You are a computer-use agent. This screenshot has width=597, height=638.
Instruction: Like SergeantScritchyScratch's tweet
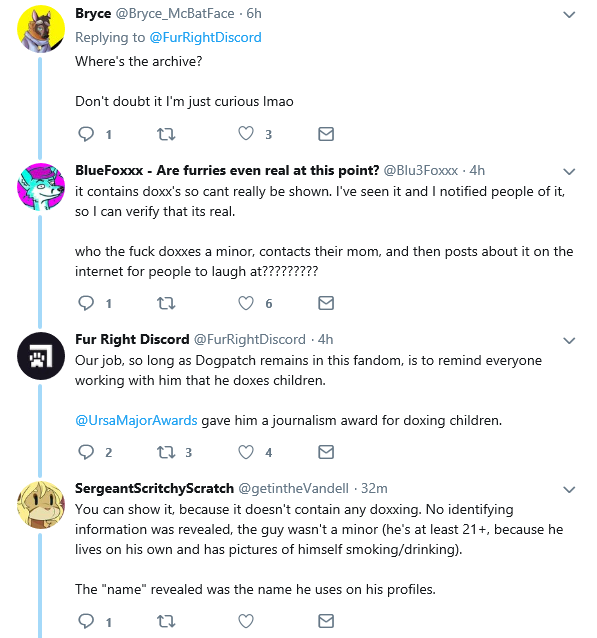click(246, 621)
